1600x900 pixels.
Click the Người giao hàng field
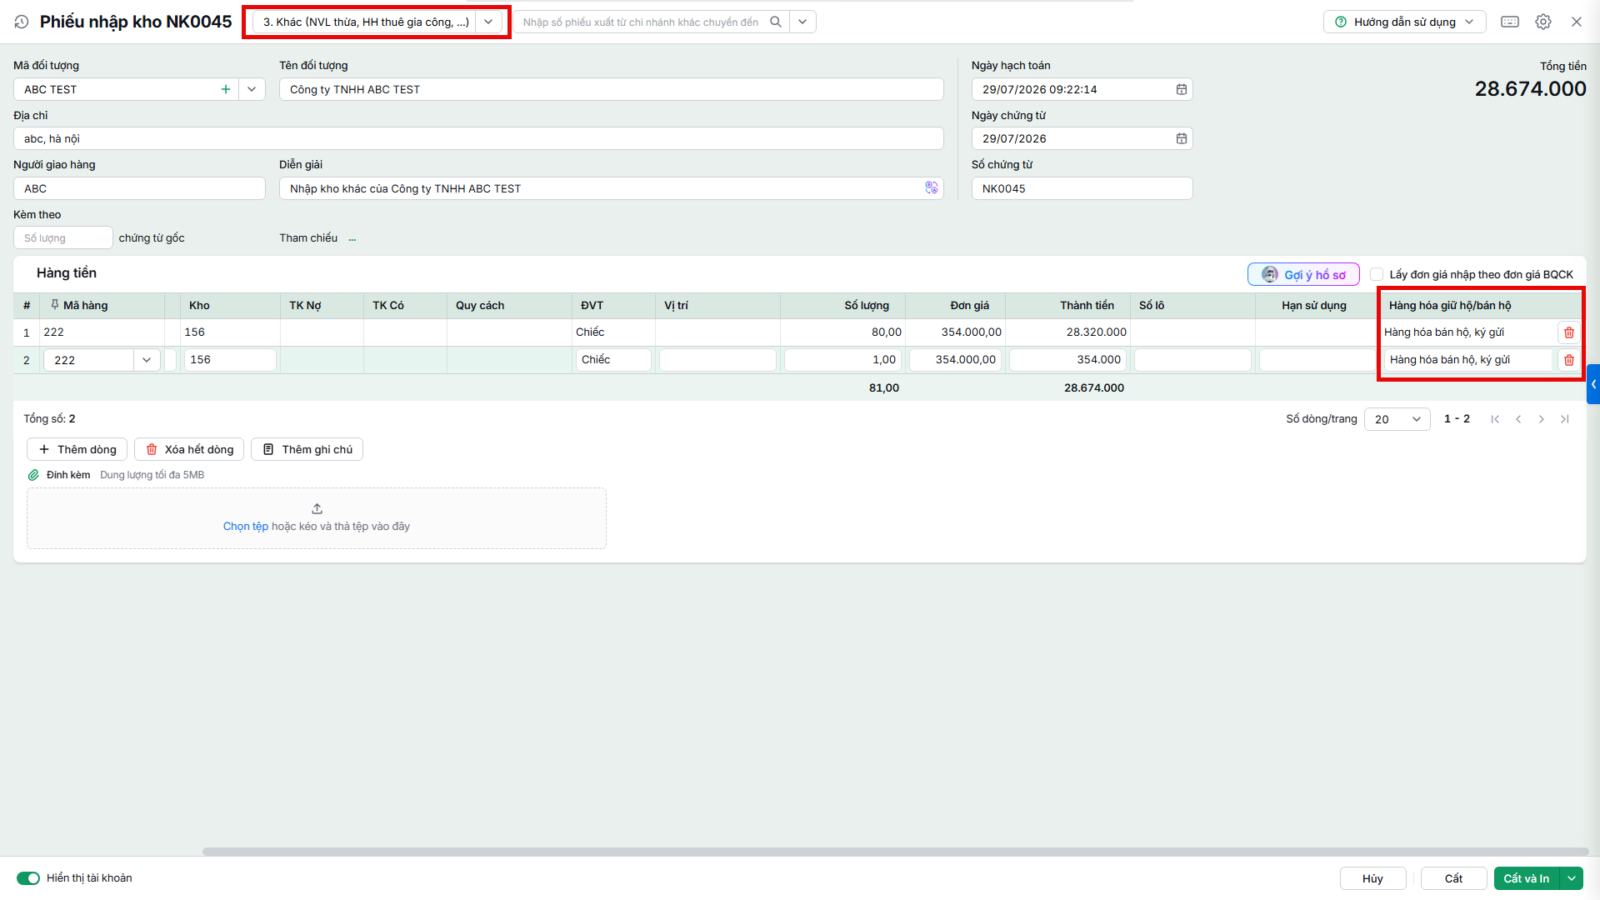[x=139, y=188]
